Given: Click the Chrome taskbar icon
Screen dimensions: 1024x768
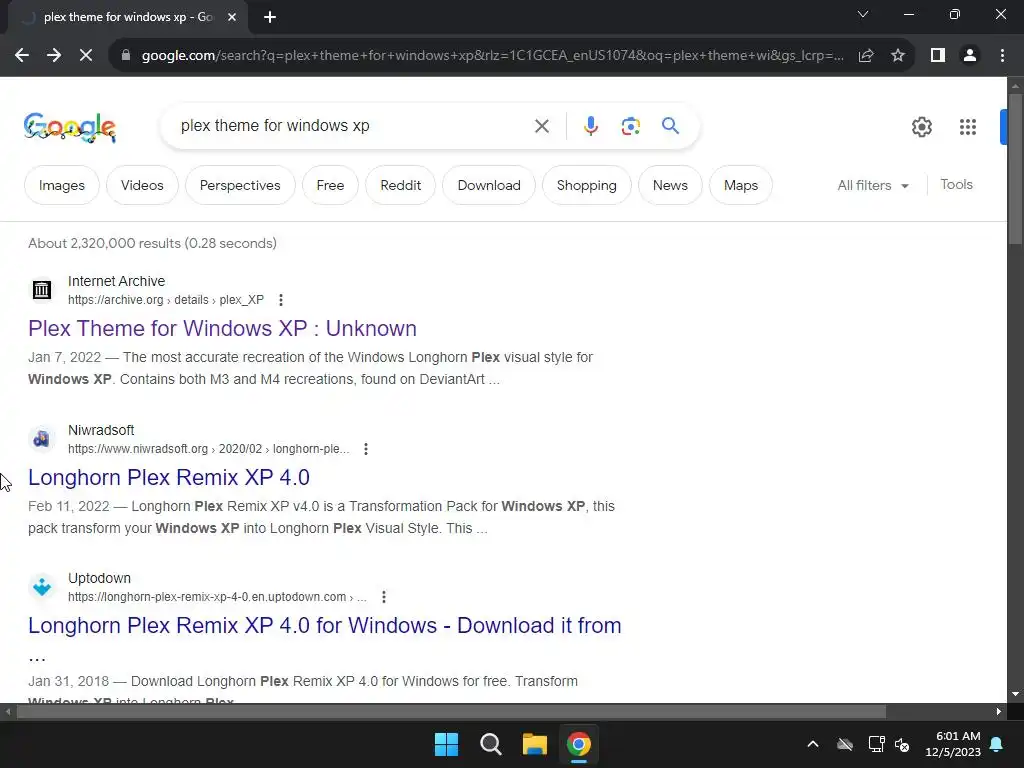Looking at the screenshot, I should [579, 744].
